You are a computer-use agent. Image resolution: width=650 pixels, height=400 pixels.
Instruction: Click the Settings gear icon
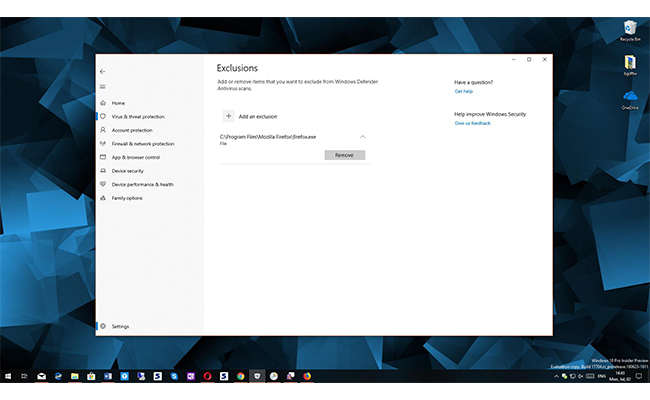(x=102, y=326)
